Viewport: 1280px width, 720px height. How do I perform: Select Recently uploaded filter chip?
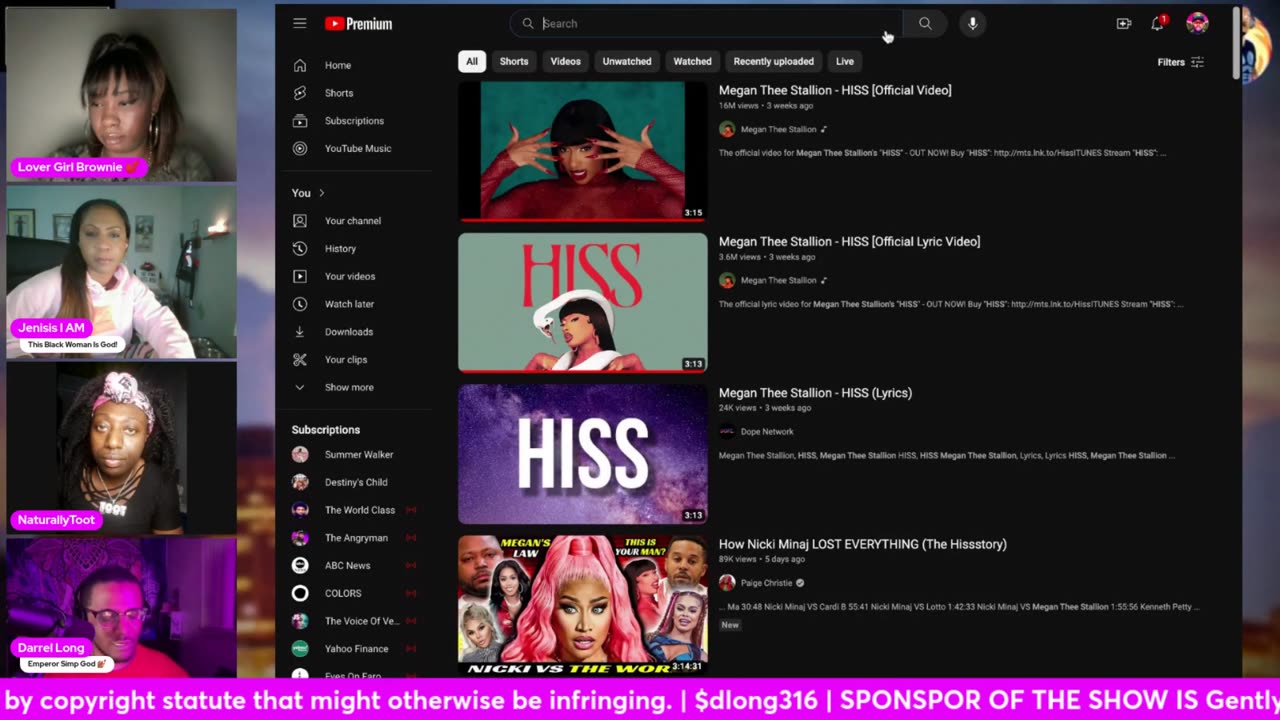(773, 61)
